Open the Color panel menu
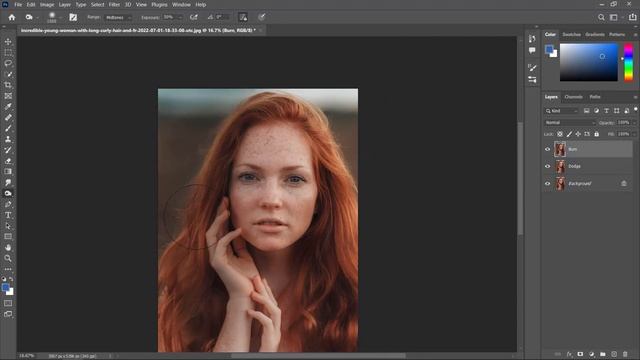This screenshot has height=360, width=640. 635,35
